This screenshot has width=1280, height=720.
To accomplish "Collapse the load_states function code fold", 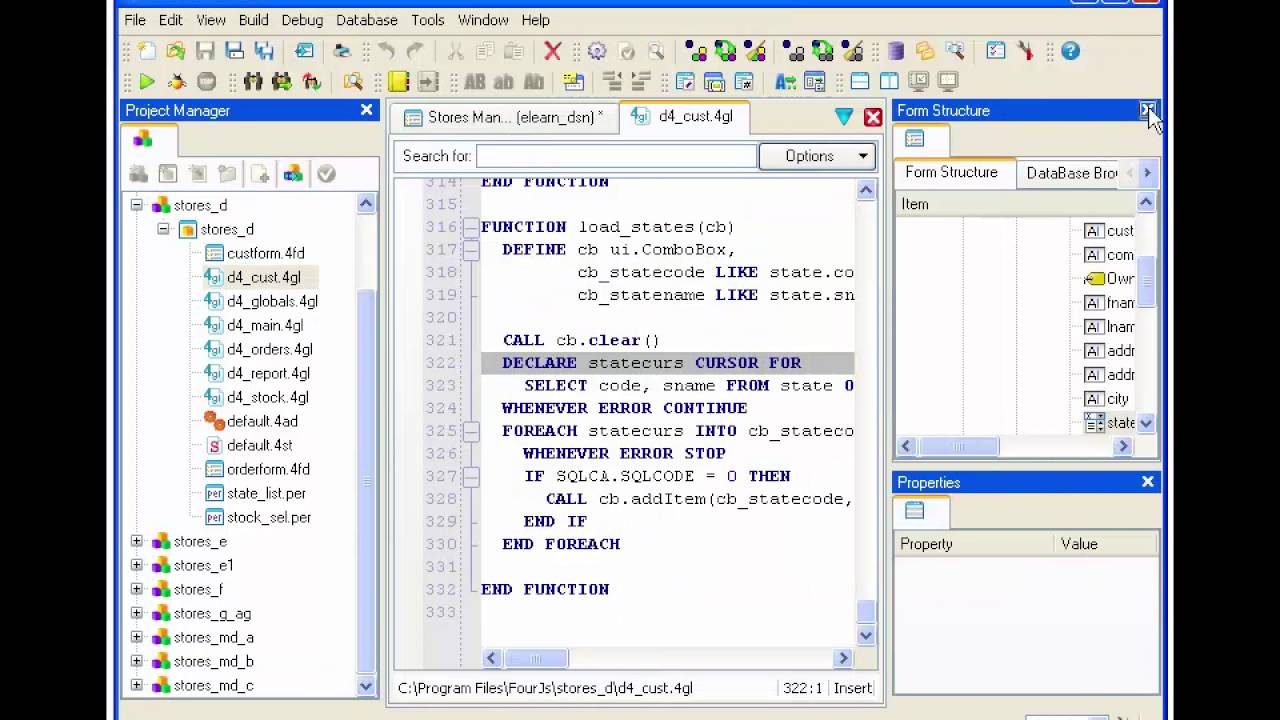I will (470, 227).
